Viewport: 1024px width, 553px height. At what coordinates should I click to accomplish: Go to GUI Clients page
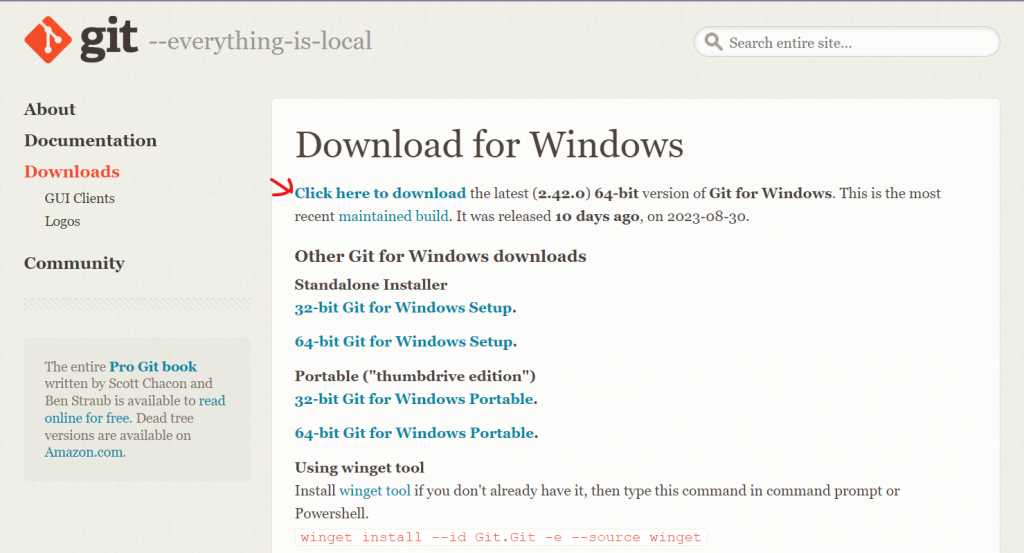[80, 198]
